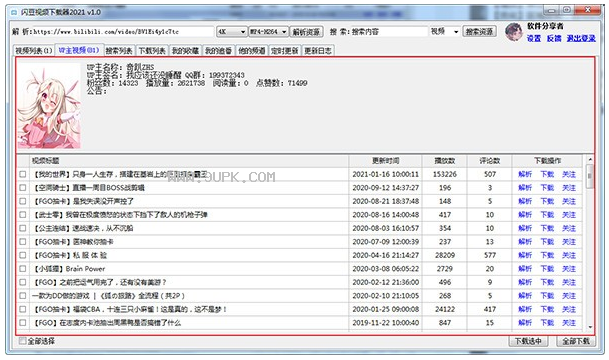This screenshot has height=360, width=609.
Task: Check the 2020-08-21 18:37:48 row checkbox
Action: pos(23,201)
